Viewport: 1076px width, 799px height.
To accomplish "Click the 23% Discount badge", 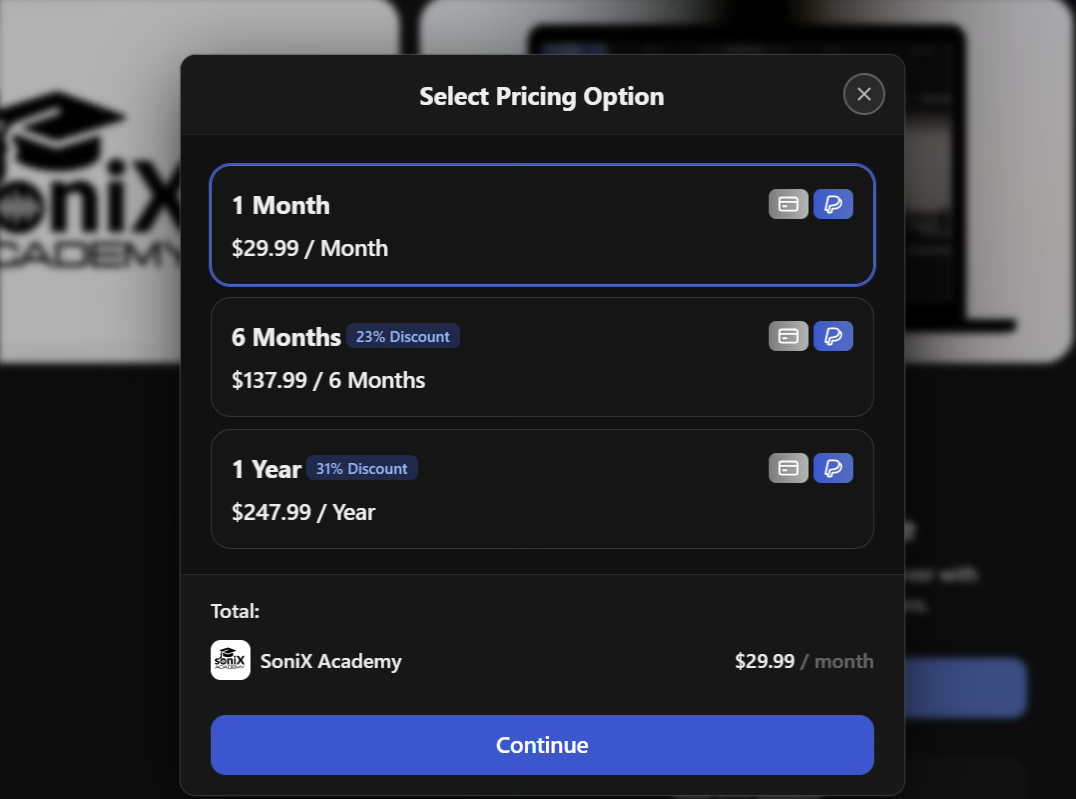I will click(x=403, y=336).
